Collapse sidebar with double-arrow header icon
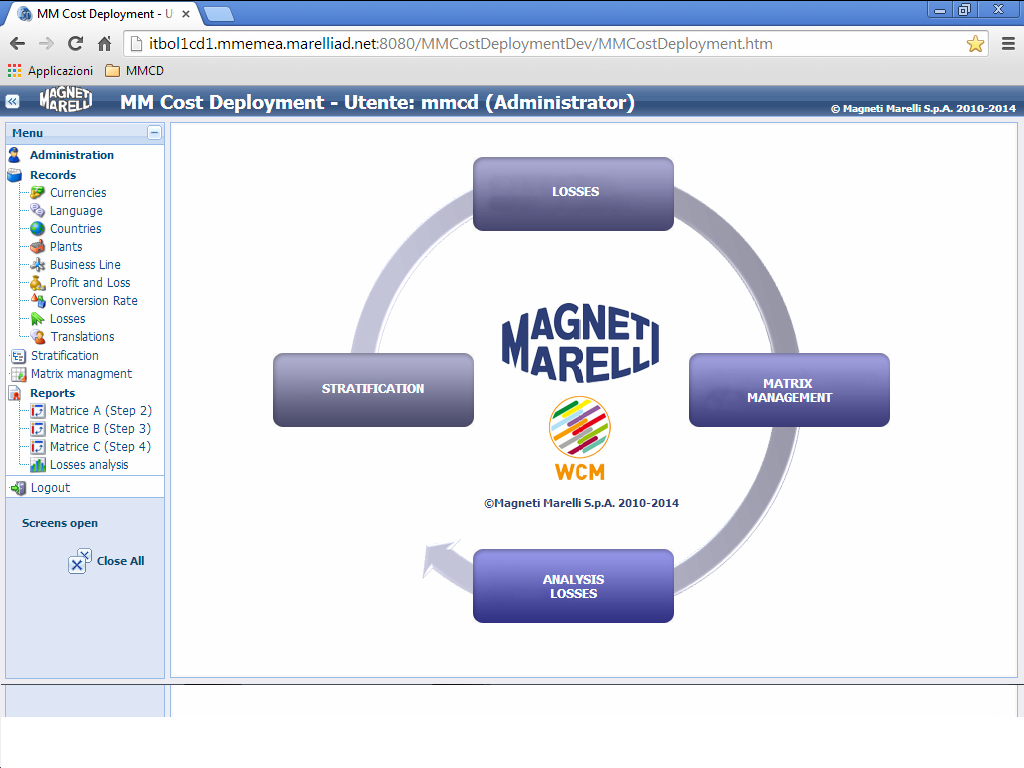Viewport: 1024px width, 768px height. pos(12,102)
